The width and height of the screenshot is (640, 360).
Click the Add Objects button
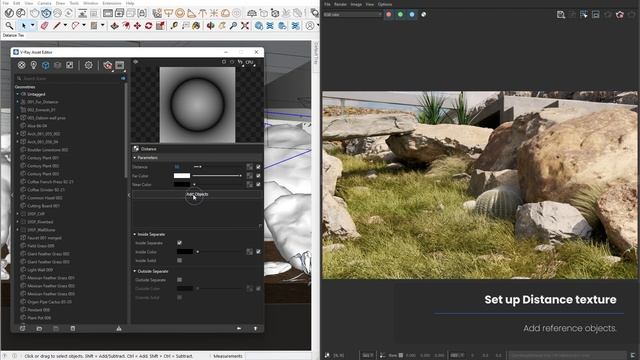point(197,194)
